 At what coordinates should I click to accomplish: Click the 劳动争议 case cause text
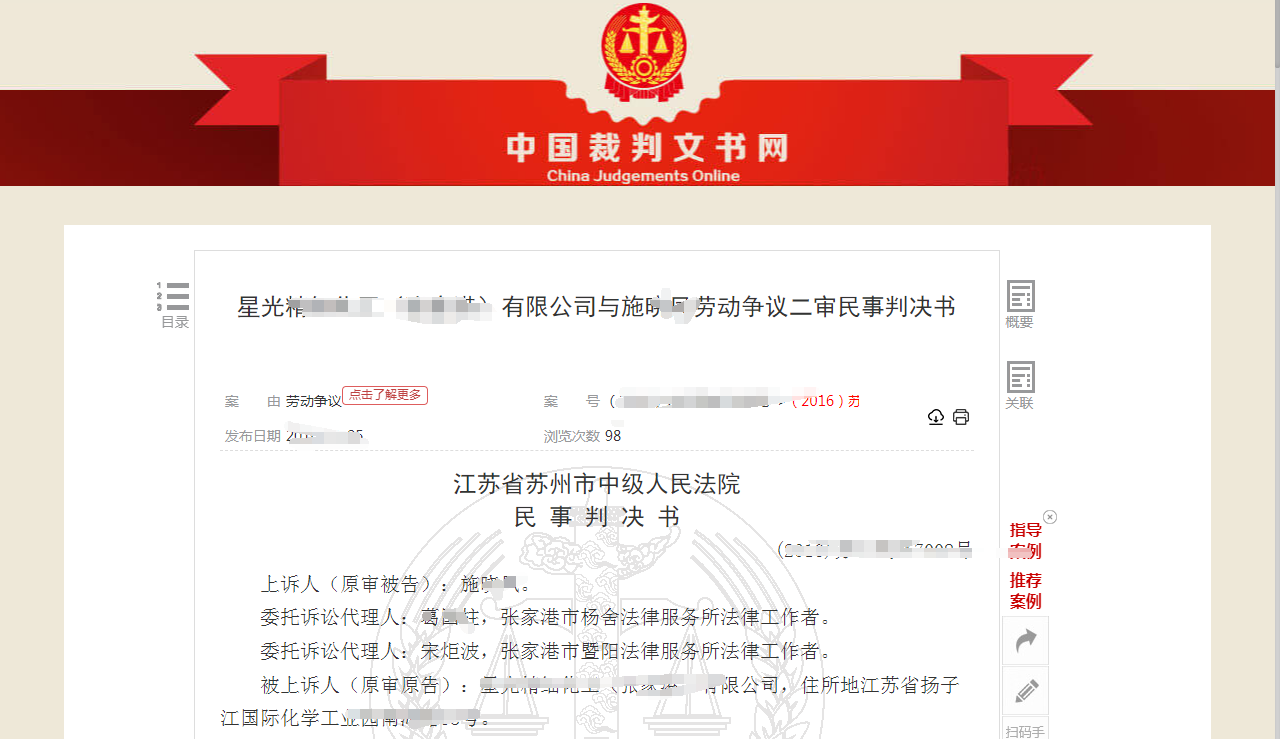click(x=313, y=401)
